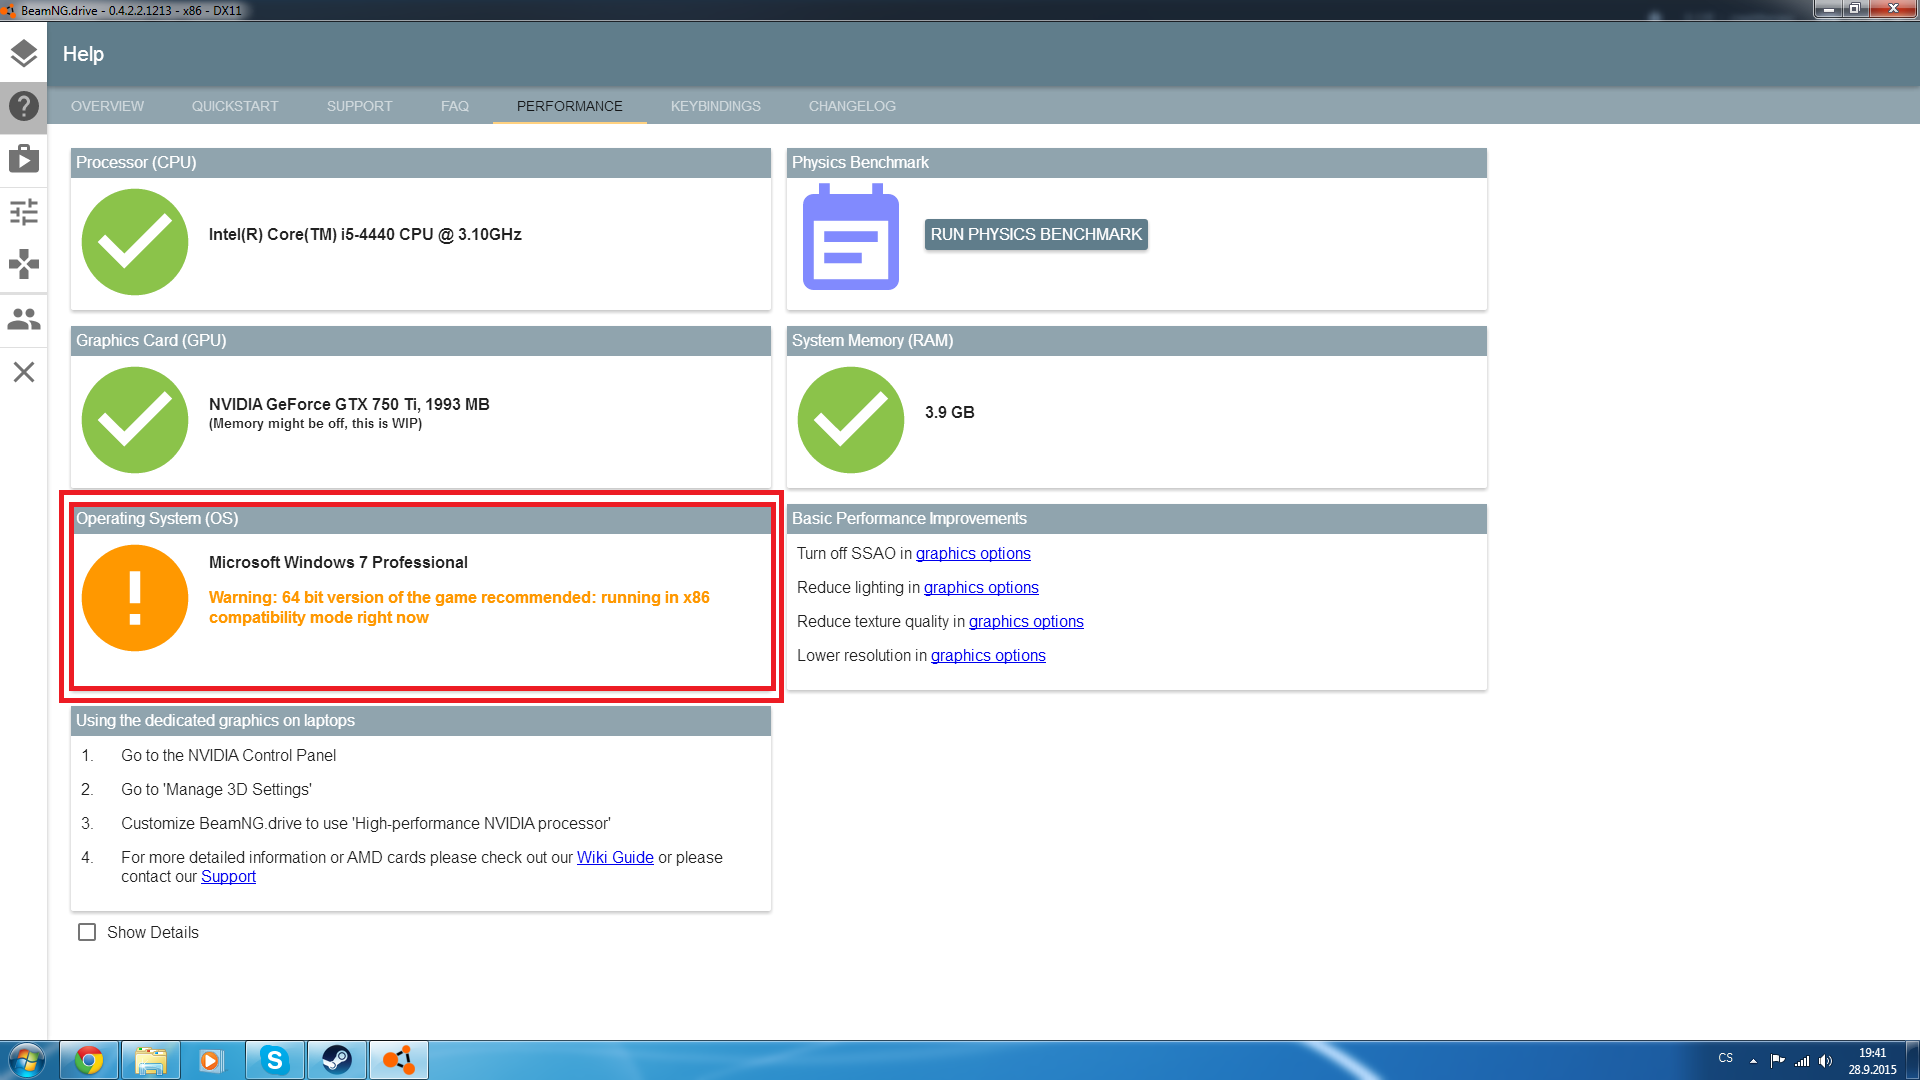This screenshot has width=1920, height=1080.
Task: Open the Wiki Guide link
Action: click(615, 857)
